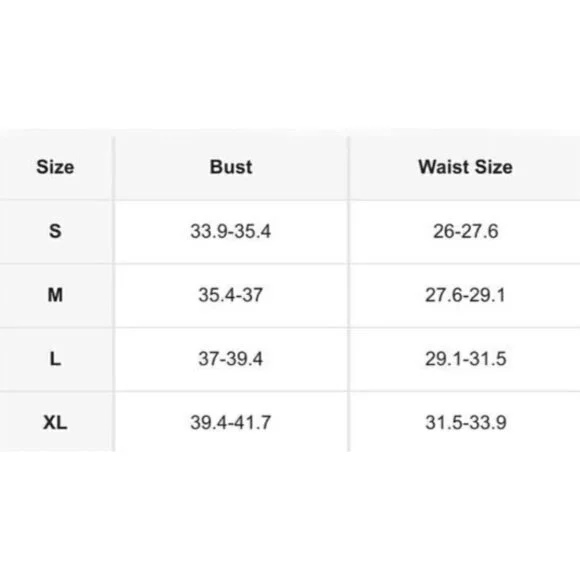This screenshot has width=580, height=580.
Task: Click the Size column header
Action: point(55,167)
